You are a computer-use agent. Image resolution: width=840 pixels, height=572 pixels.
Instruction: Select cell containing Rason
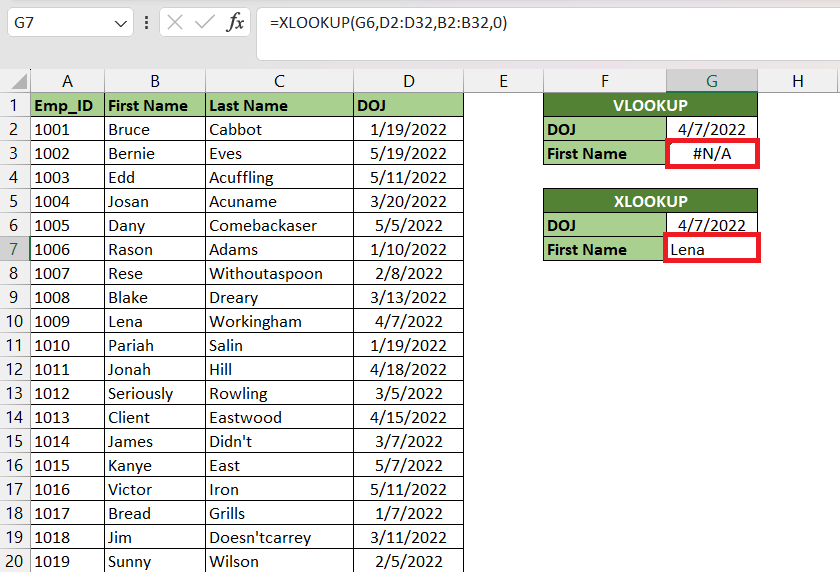pos(155,249)
